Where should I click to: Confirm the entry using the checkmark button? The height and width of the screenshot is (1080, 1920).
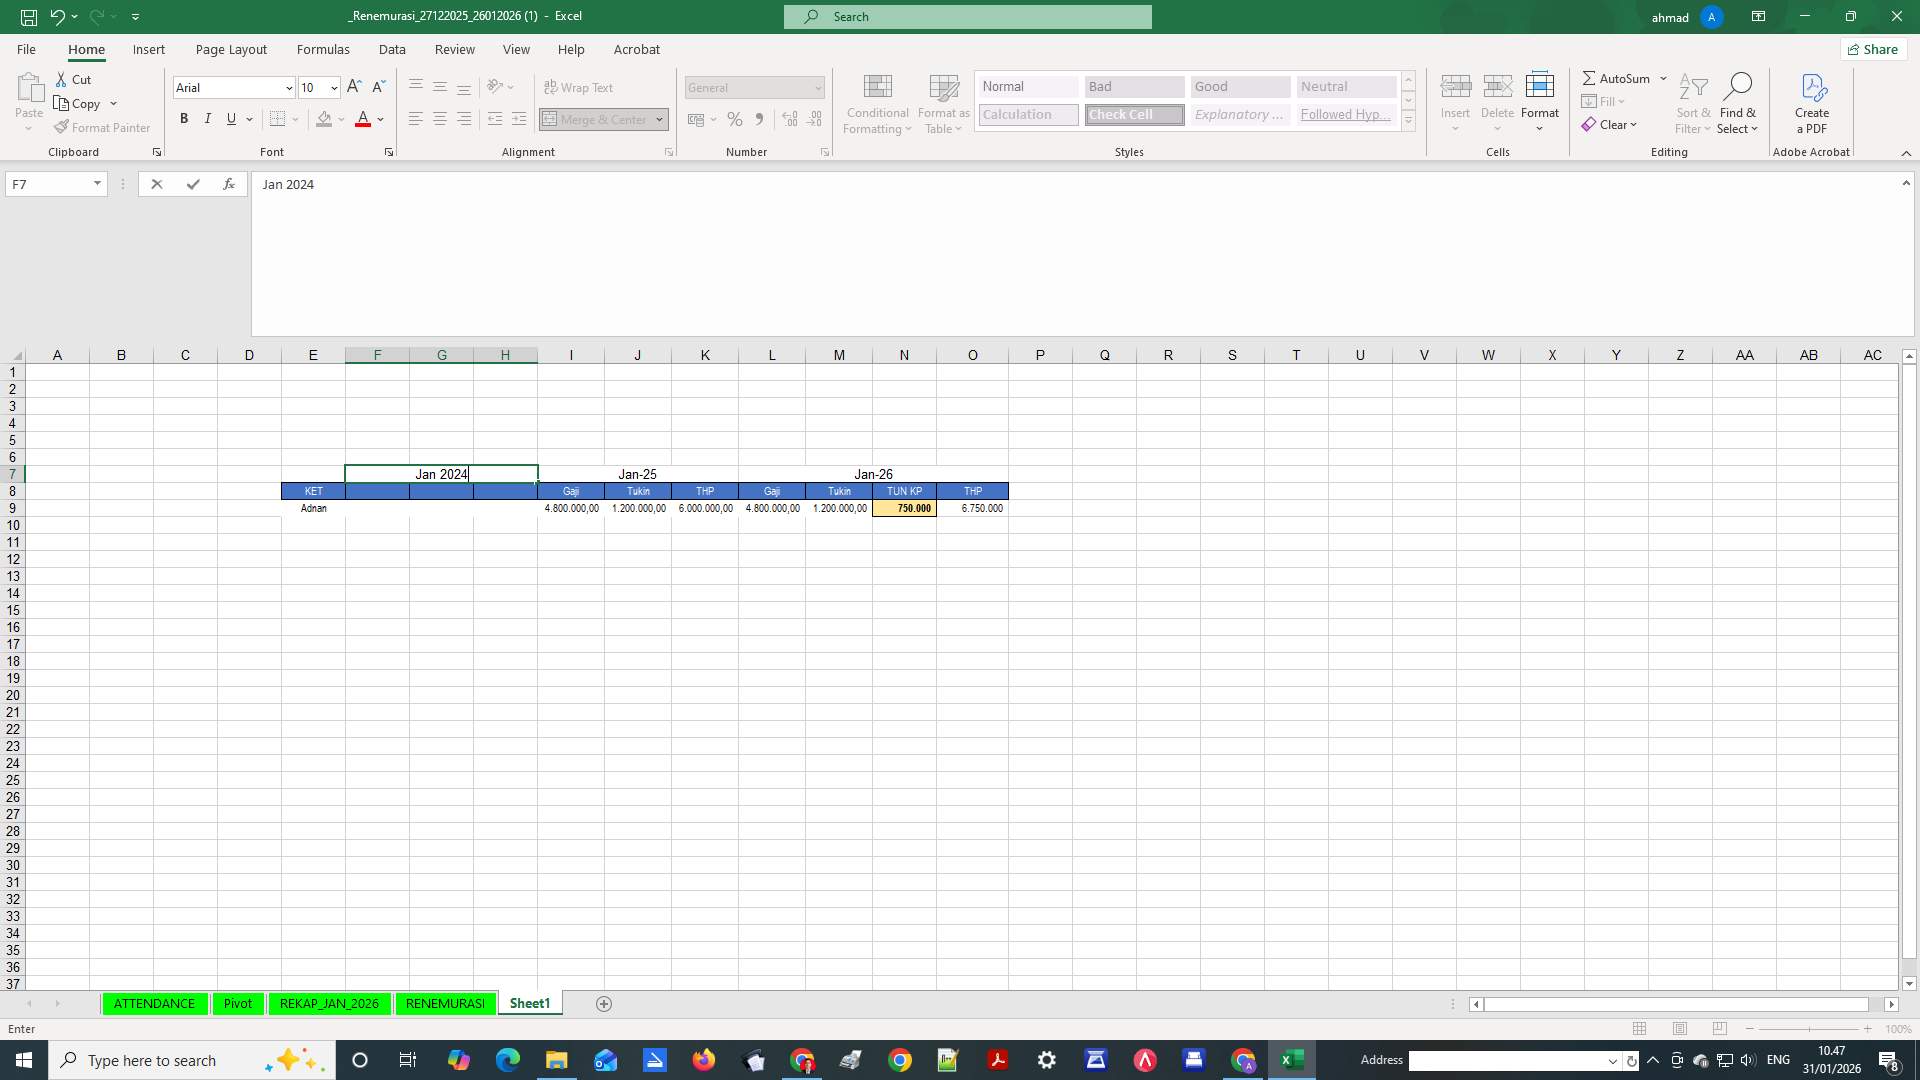(192, 184)
